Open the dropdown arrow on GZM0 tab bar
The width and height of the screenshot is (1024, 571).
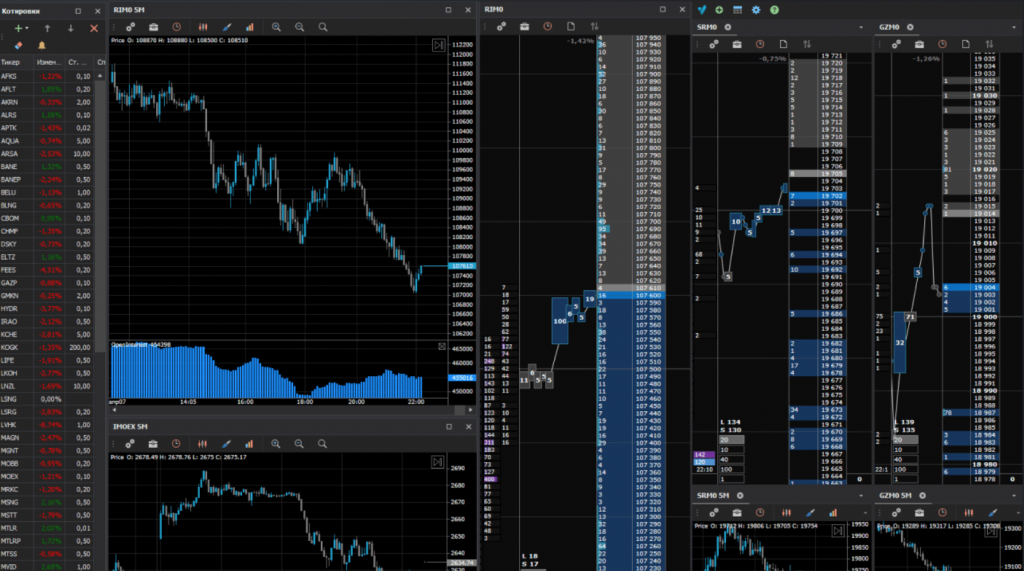coord(1011,26)
